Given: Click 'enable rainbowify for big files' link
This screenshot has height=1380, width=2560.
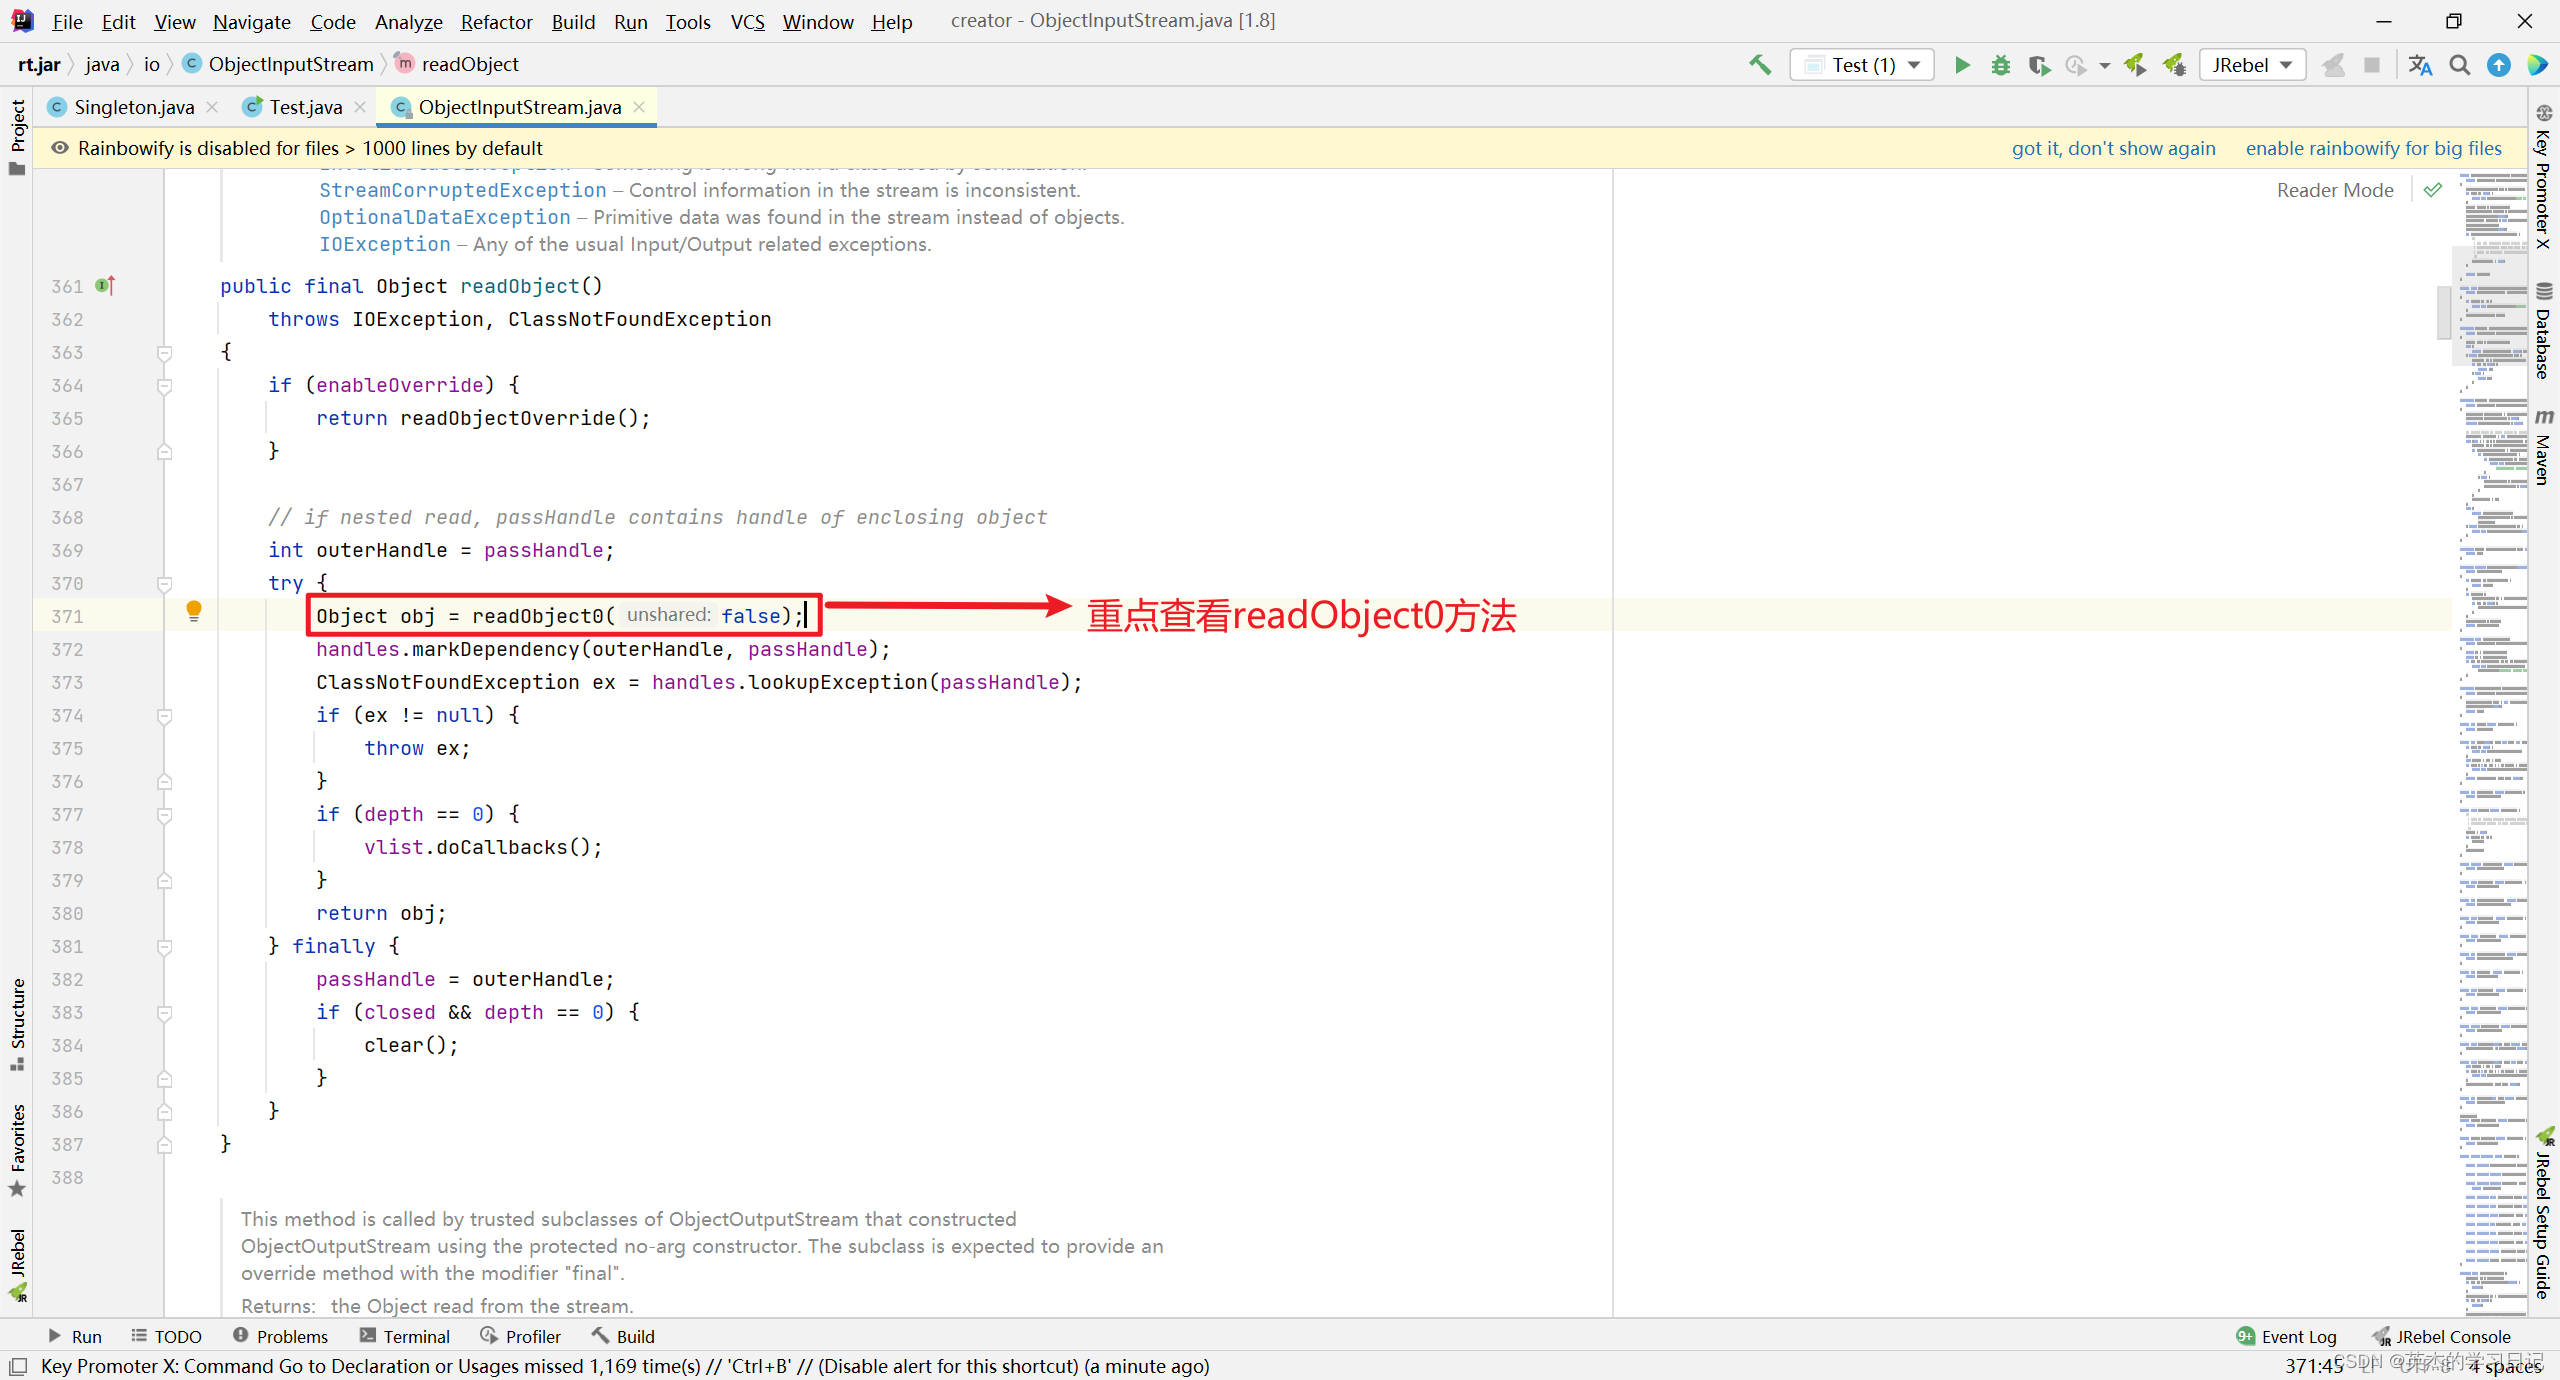Looking at the screenshot, I should pyautogui.click(x=2373, y=148).
